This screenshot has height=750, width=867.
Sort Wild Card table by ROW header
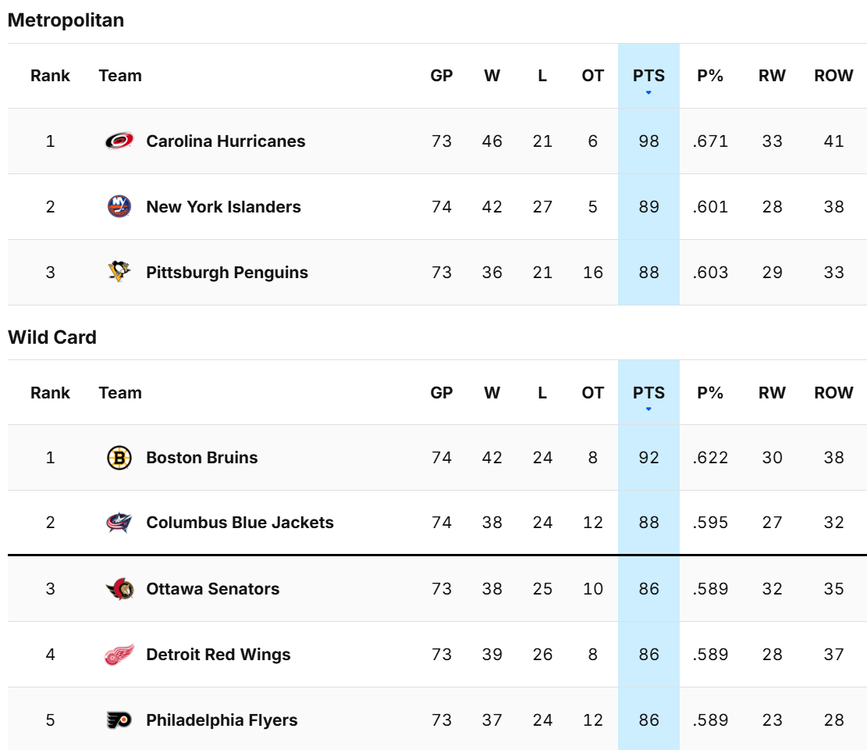(833, 393)
